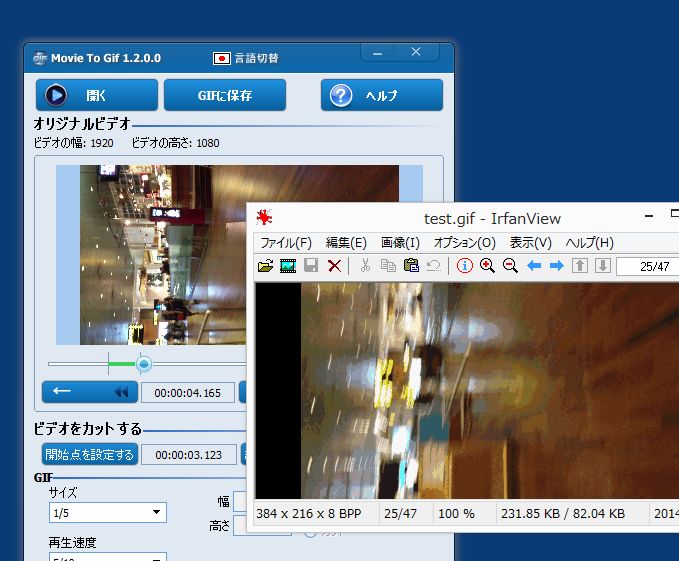
Task: Click the video position slider handle
Action: [x=143, y=364]
